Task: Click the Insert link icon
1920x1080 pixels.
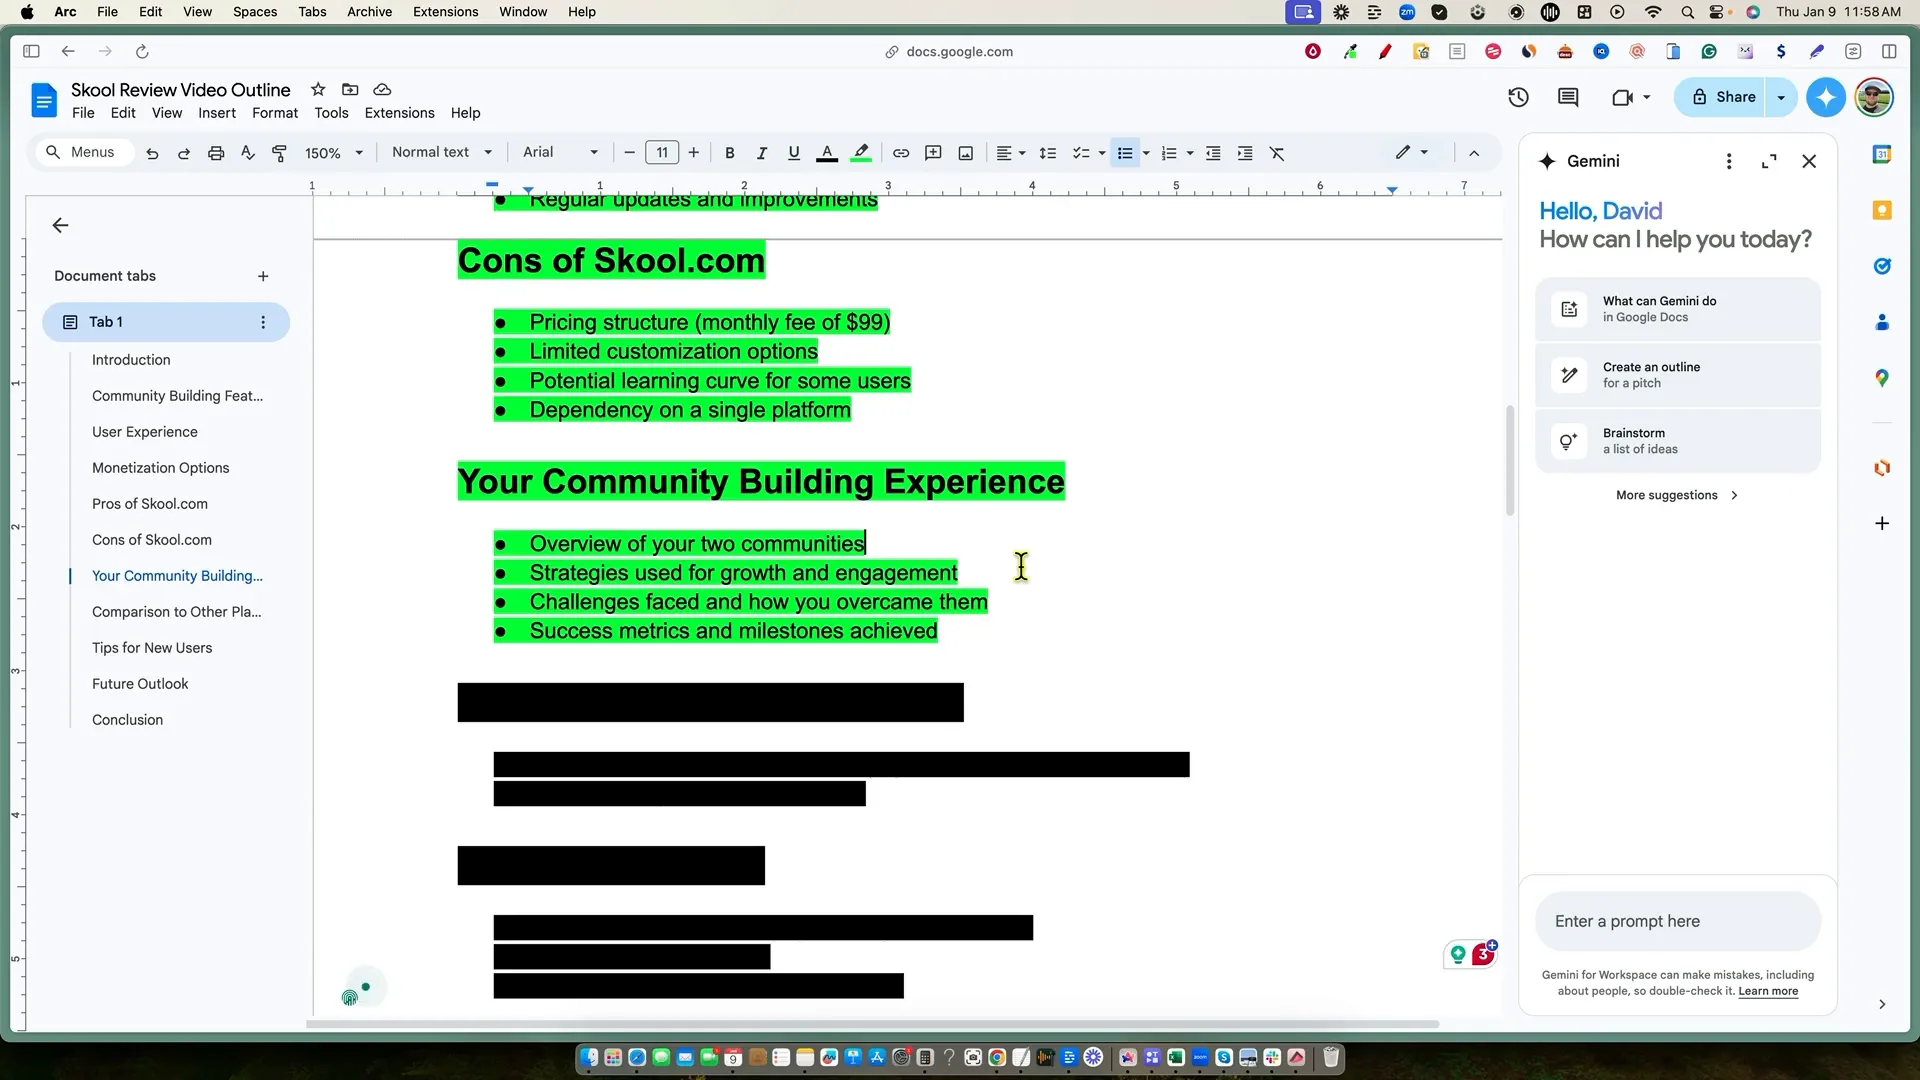Action: tap(901, 153)
